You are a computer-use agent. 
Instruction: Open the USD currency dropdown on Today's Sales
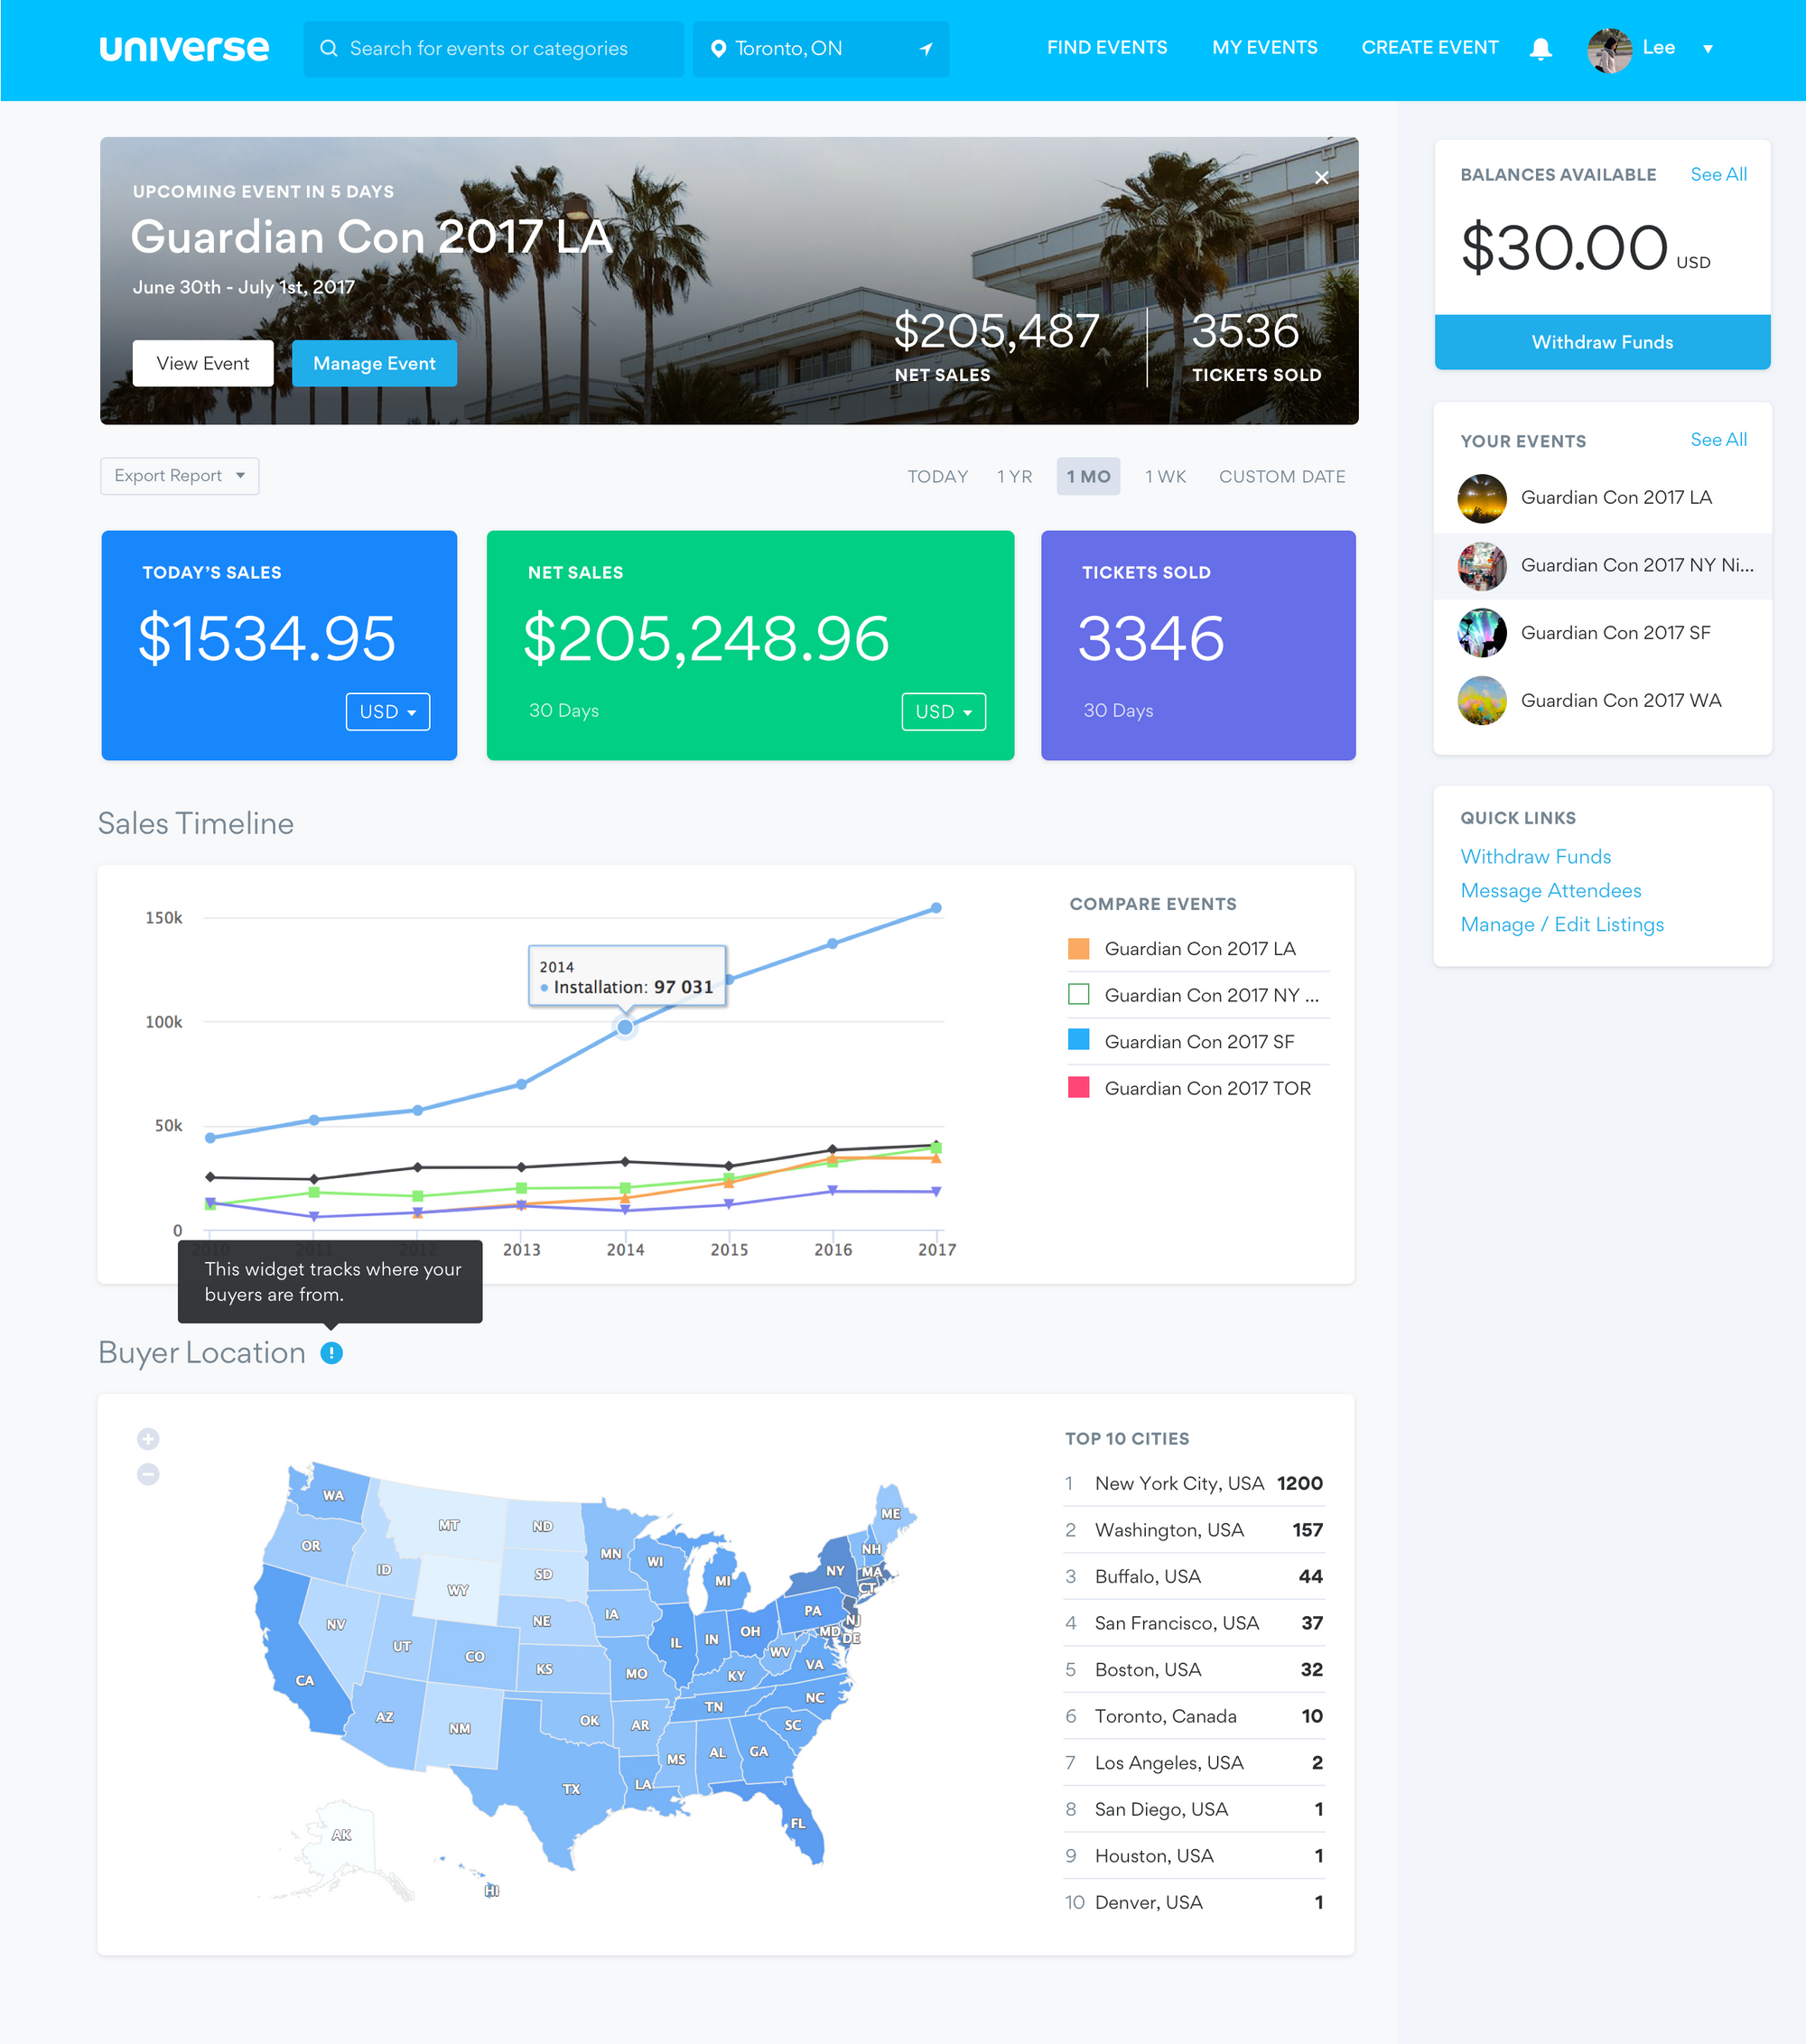(x=388, y=711)
